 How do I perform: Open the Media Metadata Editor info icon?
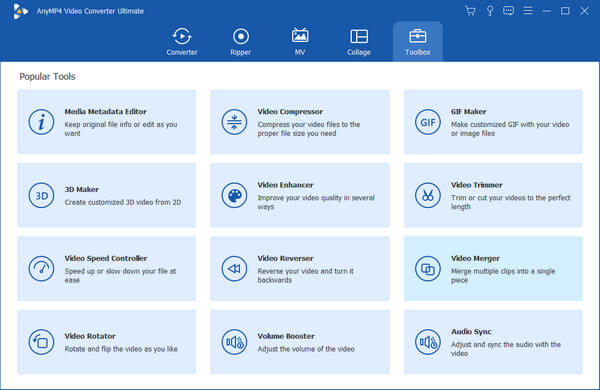click(41, 122)
